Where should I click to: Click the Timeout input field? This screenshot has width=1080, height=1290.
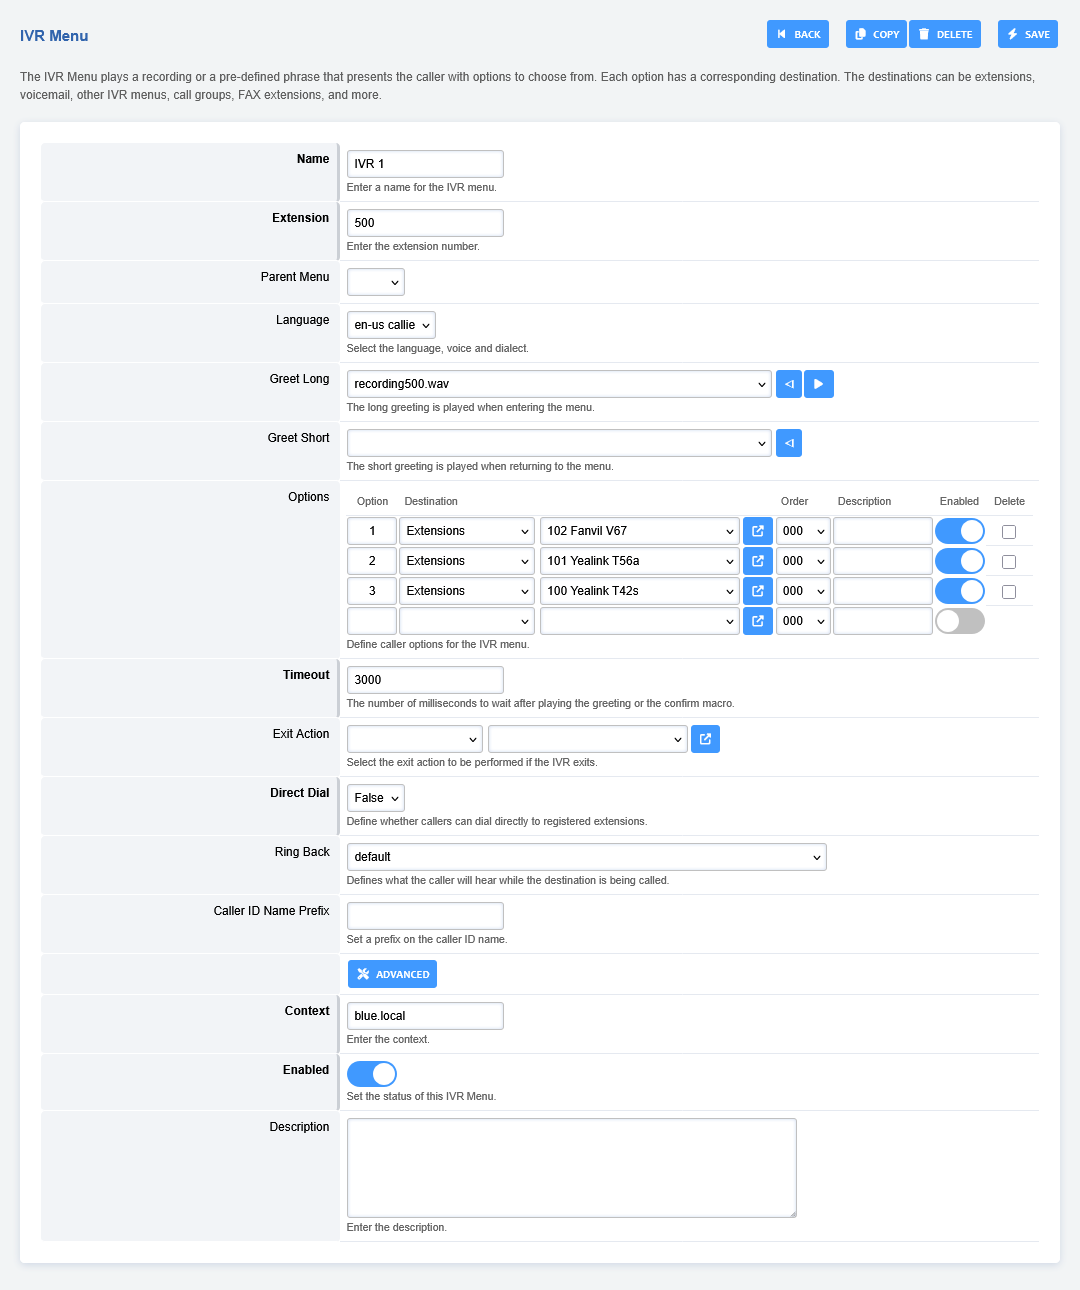coord(425,680)
